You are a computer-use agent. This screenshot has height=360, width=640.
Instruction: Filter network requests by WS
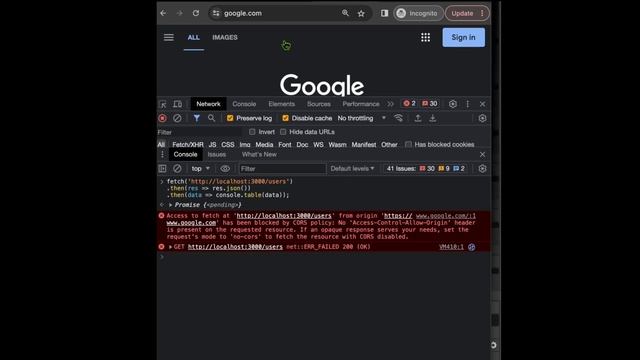click(x=318, y=144)
